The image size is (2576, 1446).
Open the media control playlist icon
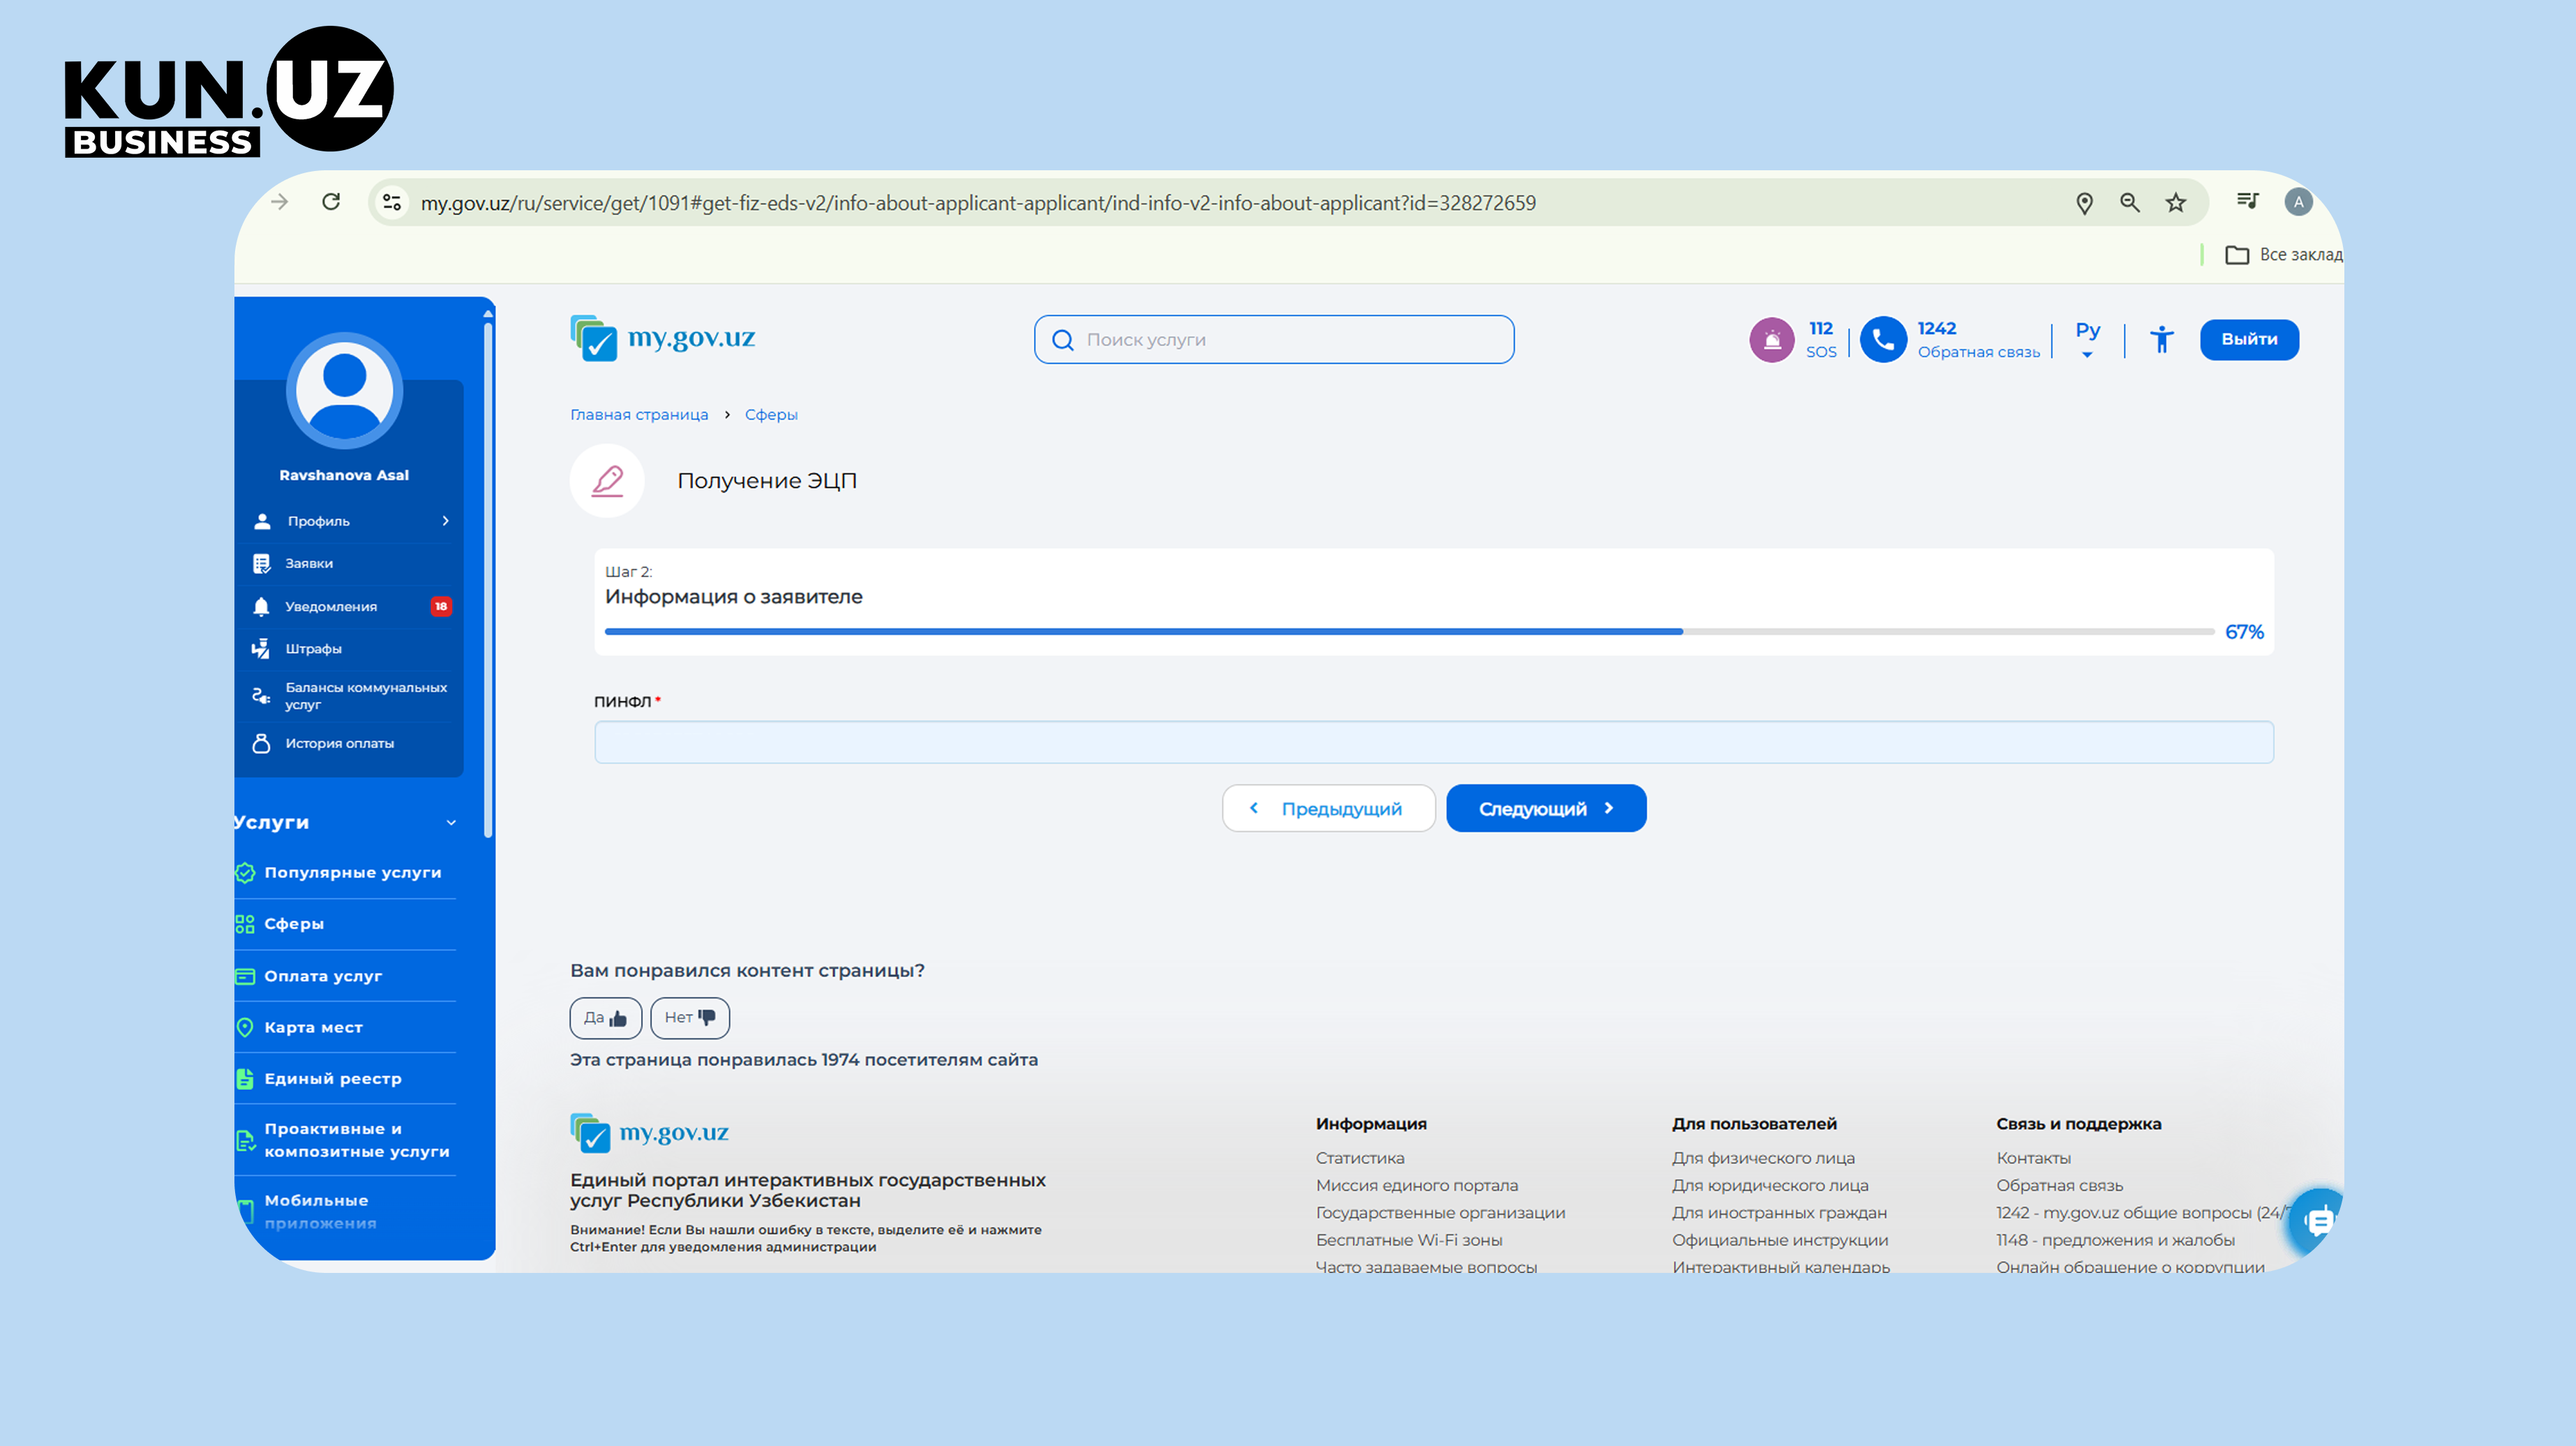pyautogui.click(x=2248, y=201)
